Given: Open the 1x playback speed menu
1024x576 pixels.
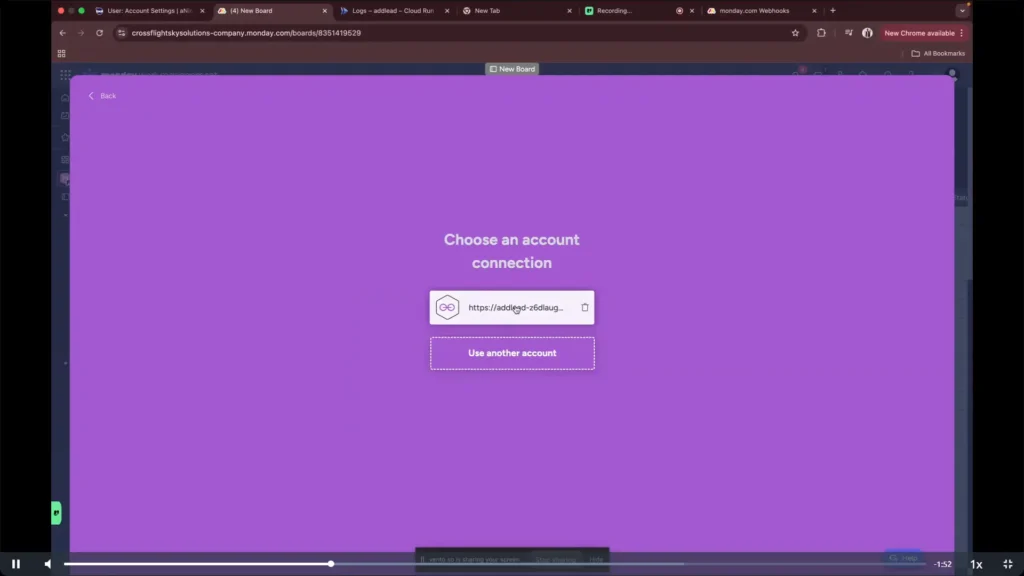Looking at the screenshot, I should tap(976, 564).
